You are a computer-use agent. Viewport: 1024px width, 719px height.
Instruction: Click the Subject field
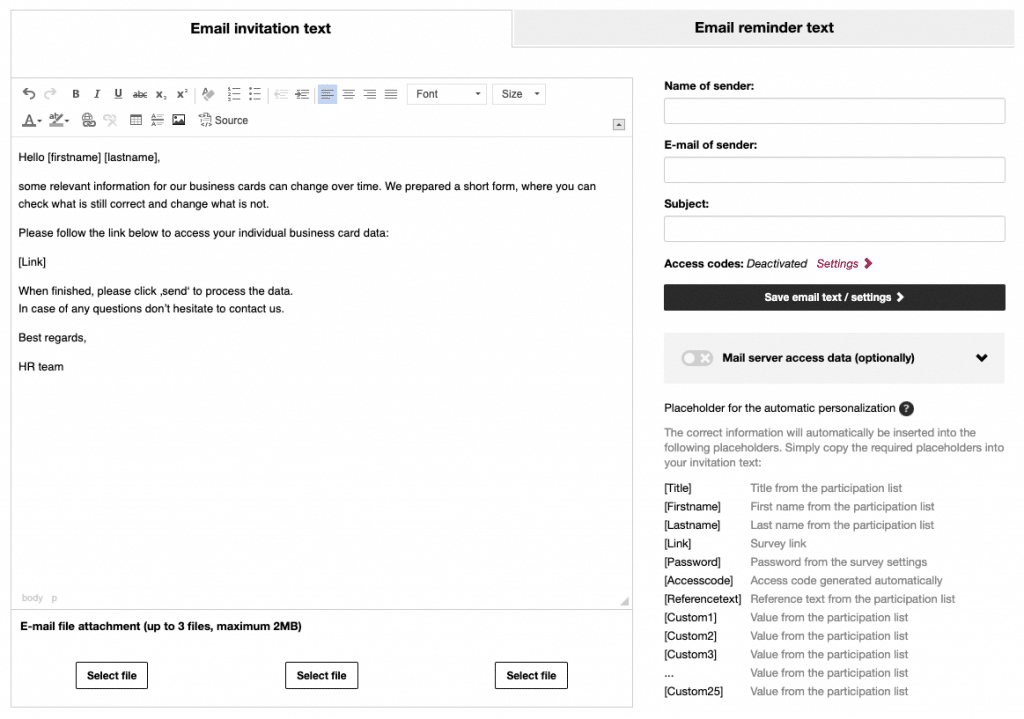(x=834, y=229)
